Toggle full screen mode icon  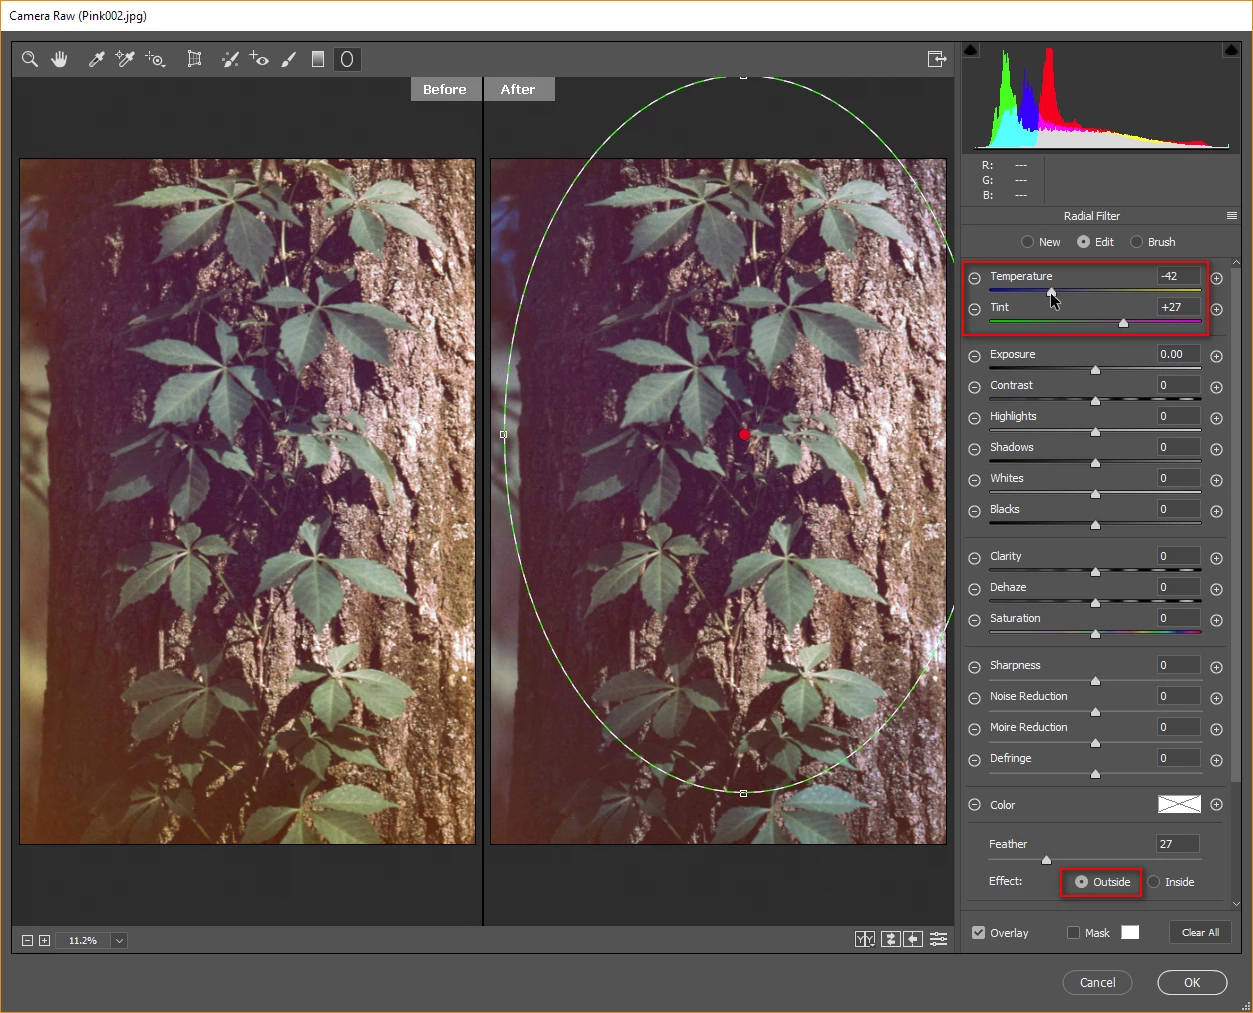point(937,59)
